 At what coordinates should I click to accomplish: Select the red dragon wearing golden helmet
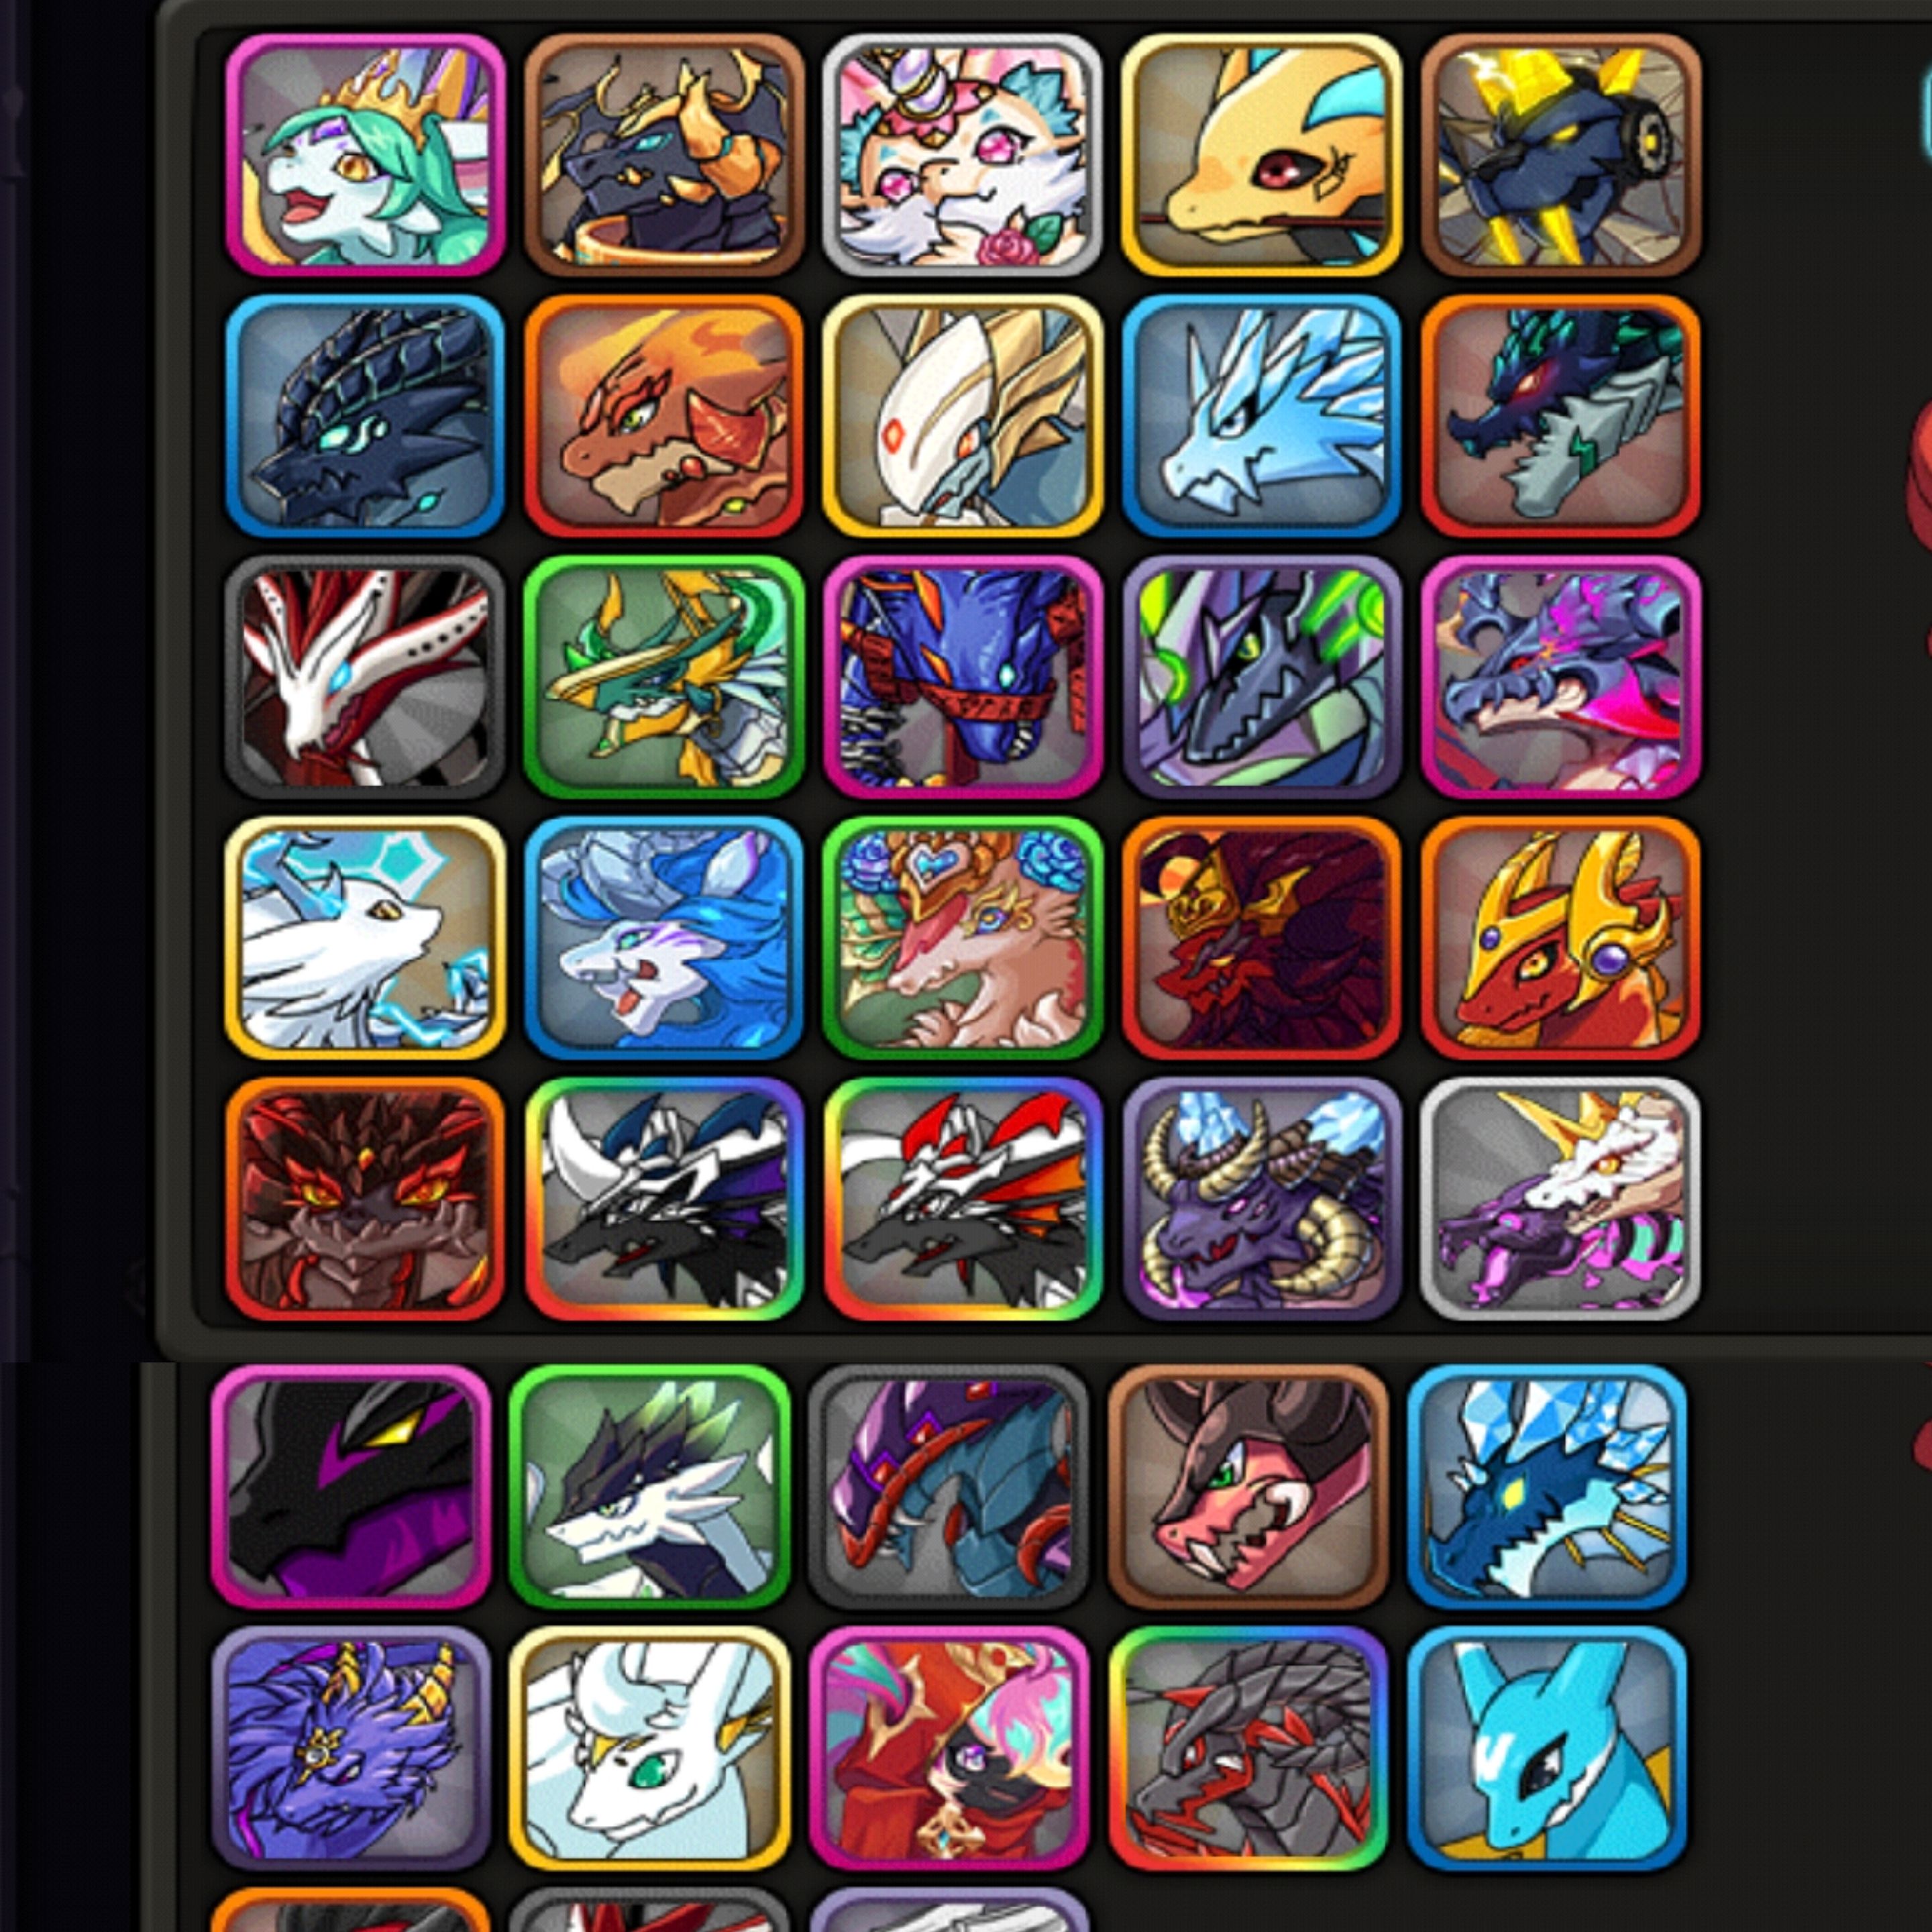(x=1560, y=938)
